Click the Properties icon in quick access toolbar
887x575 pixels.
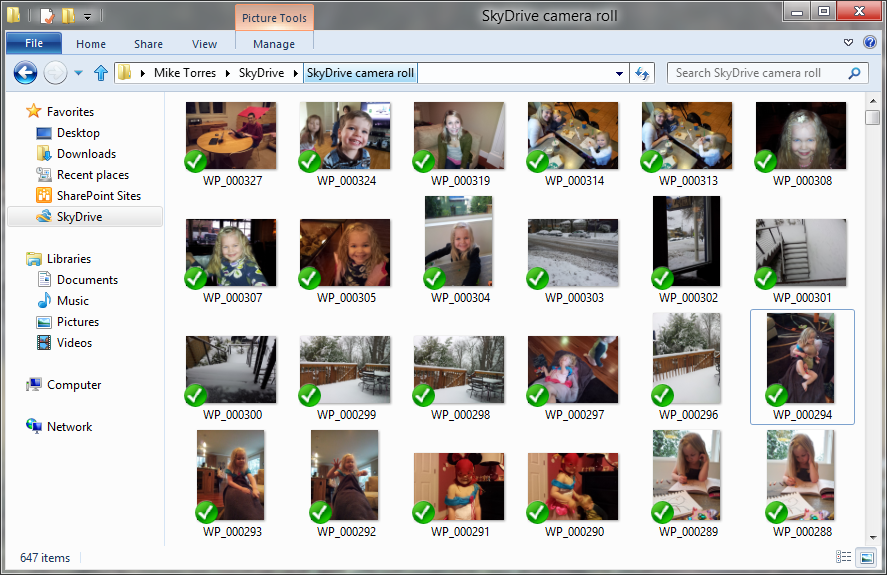(47, 15)
